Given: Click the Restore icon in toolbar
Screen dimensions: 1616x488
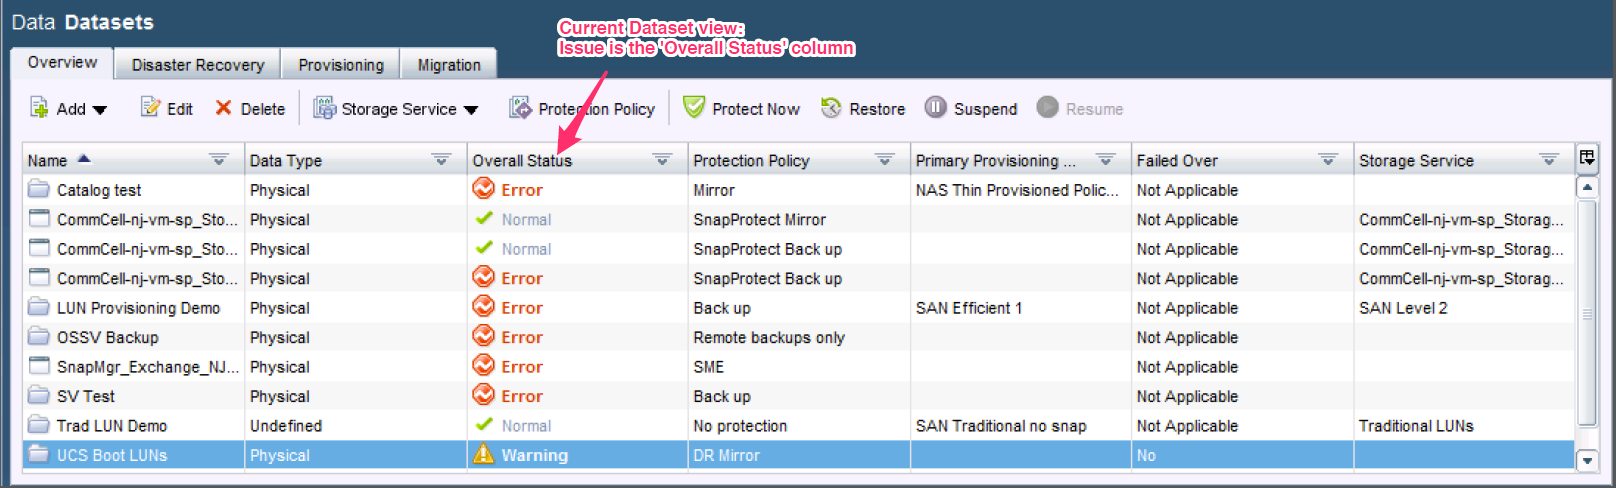Looking at the screenshot, I should click(831, 108).
